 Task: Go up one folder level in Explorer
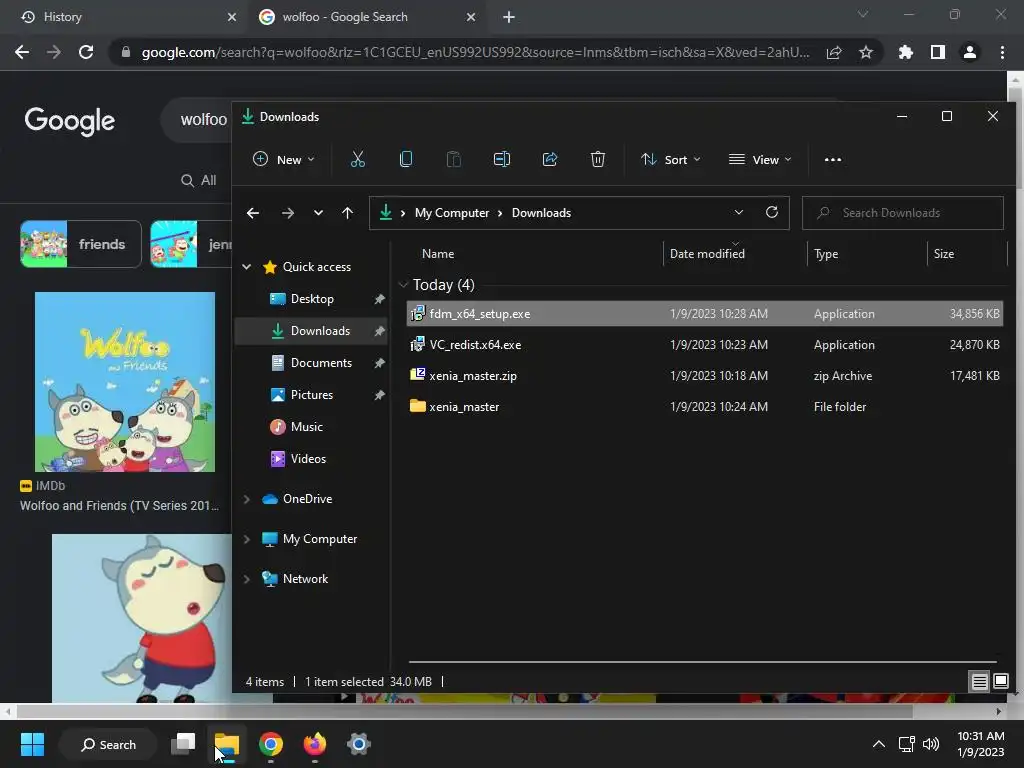(x=347, y=213)
